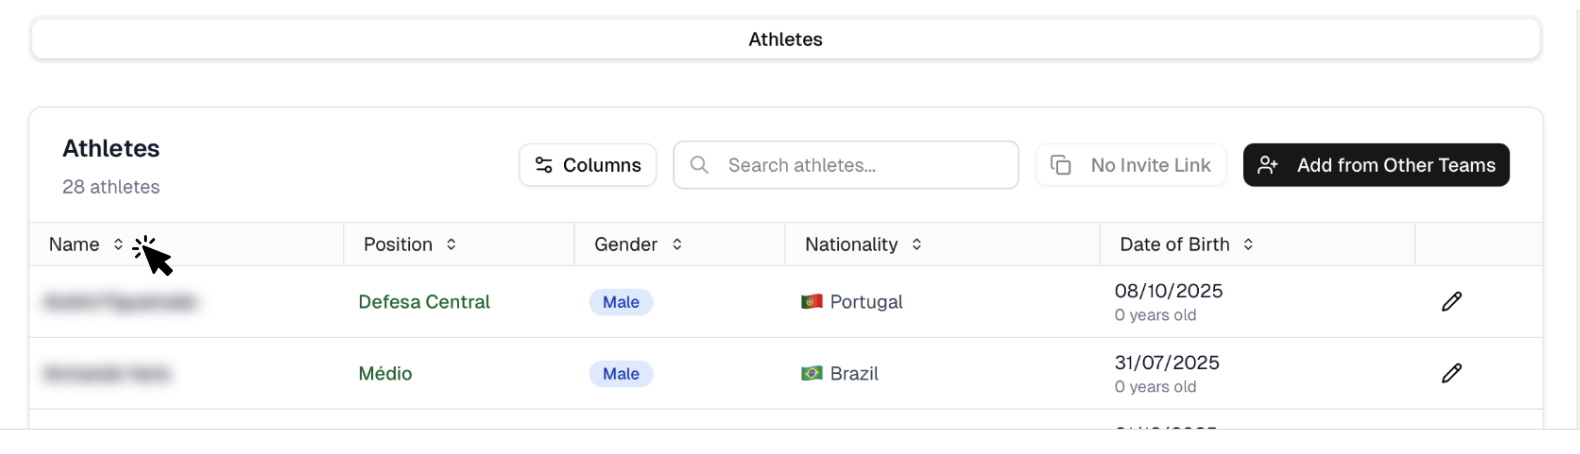Click the pencil edit icon for the Portugal athlete
The height and width of the screenshot is (454, 1580).
[1451, 301]
